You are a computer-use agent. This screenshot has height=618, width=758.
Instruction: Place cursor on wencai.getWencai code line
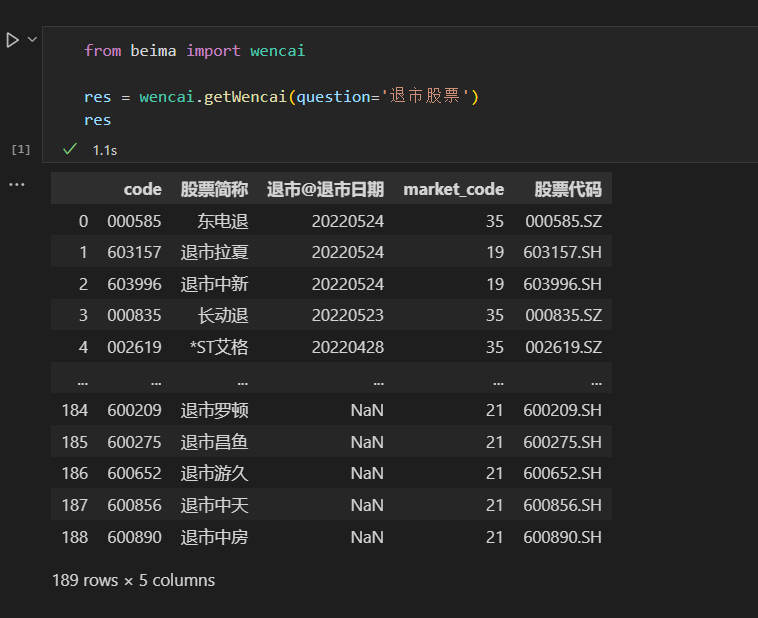[x=281, y=97]
